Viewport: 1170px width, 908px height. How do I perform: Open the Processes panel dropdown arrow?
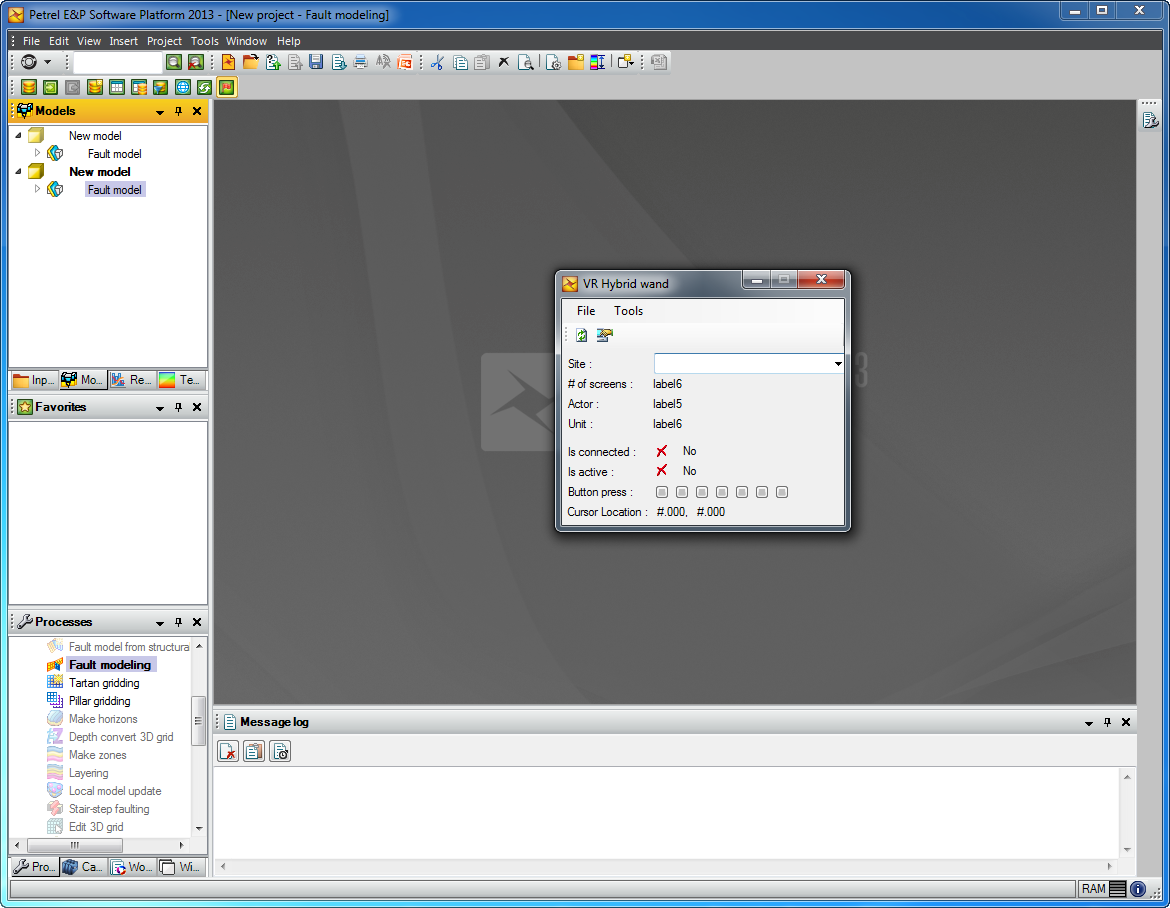[x=160, y=623]
